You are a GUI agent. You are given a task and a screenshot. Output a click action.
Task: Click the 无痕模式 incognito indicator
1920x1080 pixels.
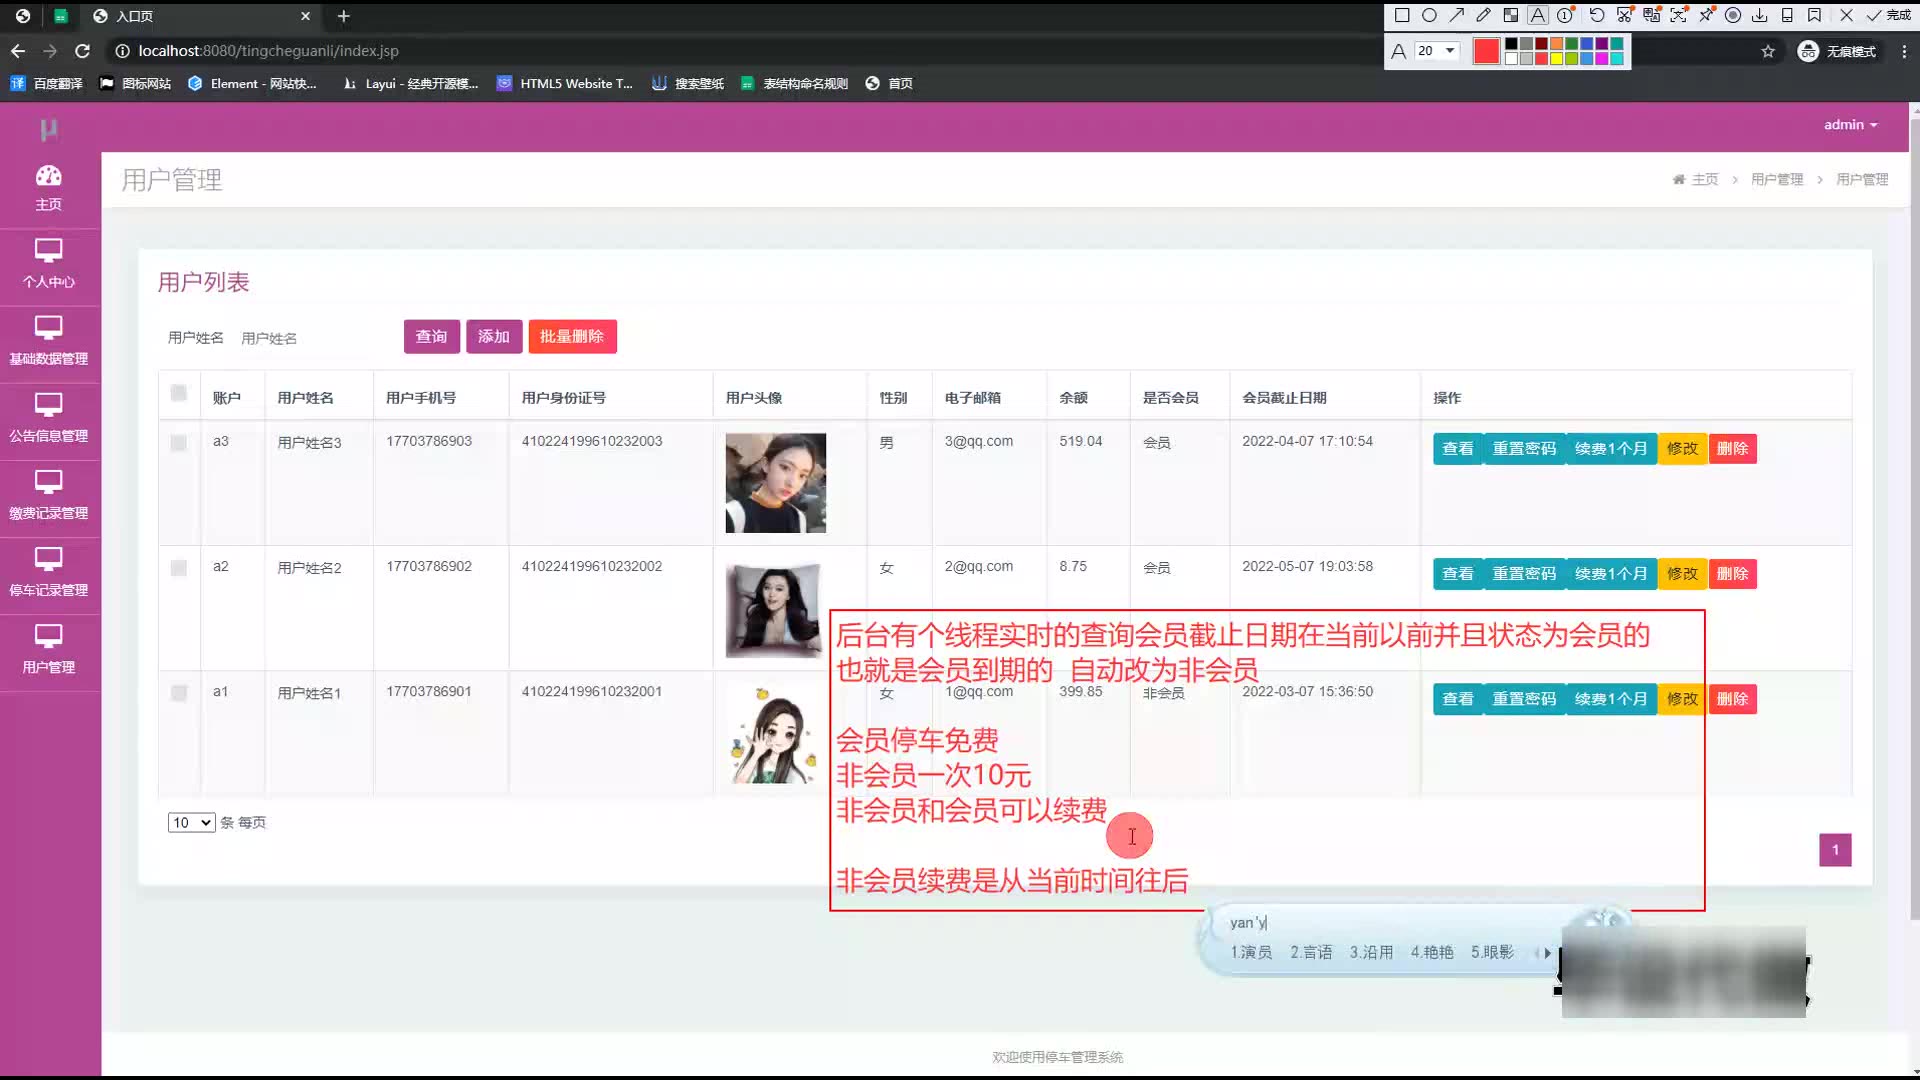click(1836, 51)
